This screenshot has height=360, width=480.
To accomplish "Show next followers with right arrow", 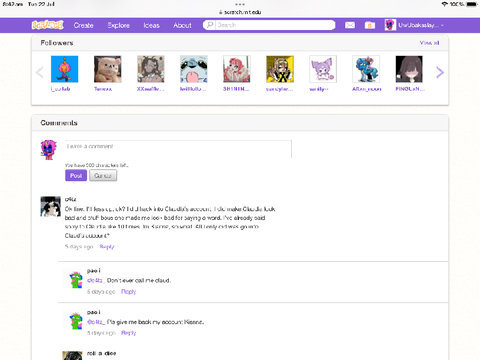I will point(440,72).
